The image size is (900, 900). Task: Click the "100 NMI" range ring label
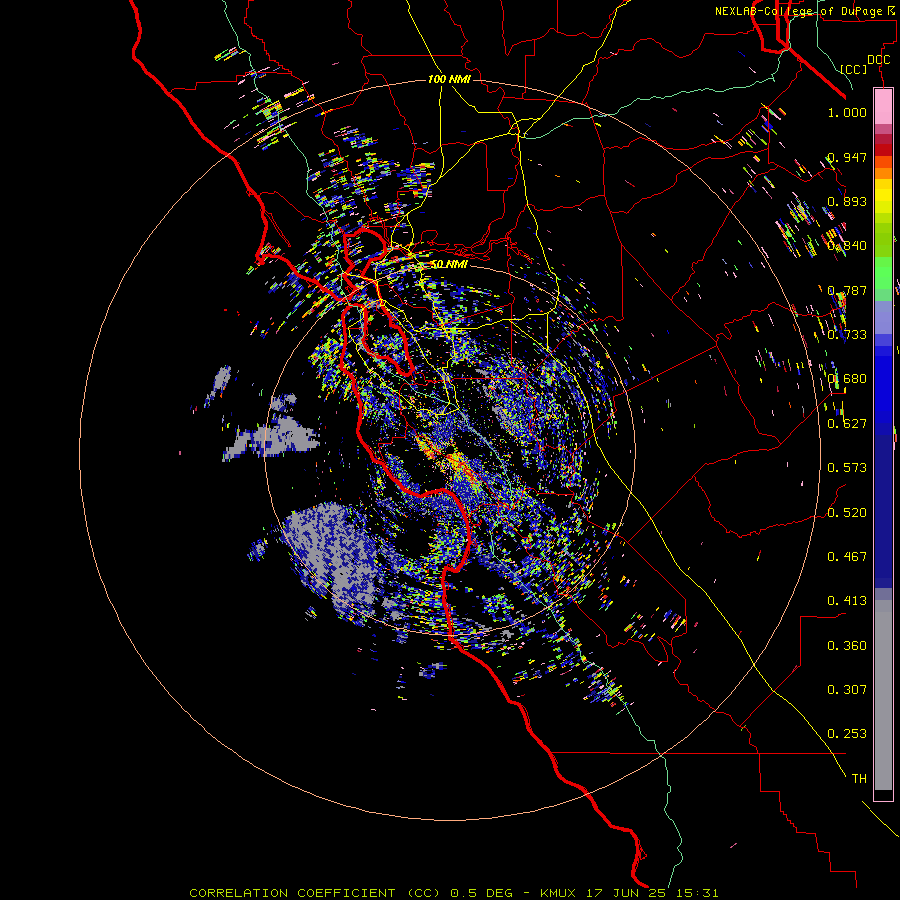[x=449, y=79]
